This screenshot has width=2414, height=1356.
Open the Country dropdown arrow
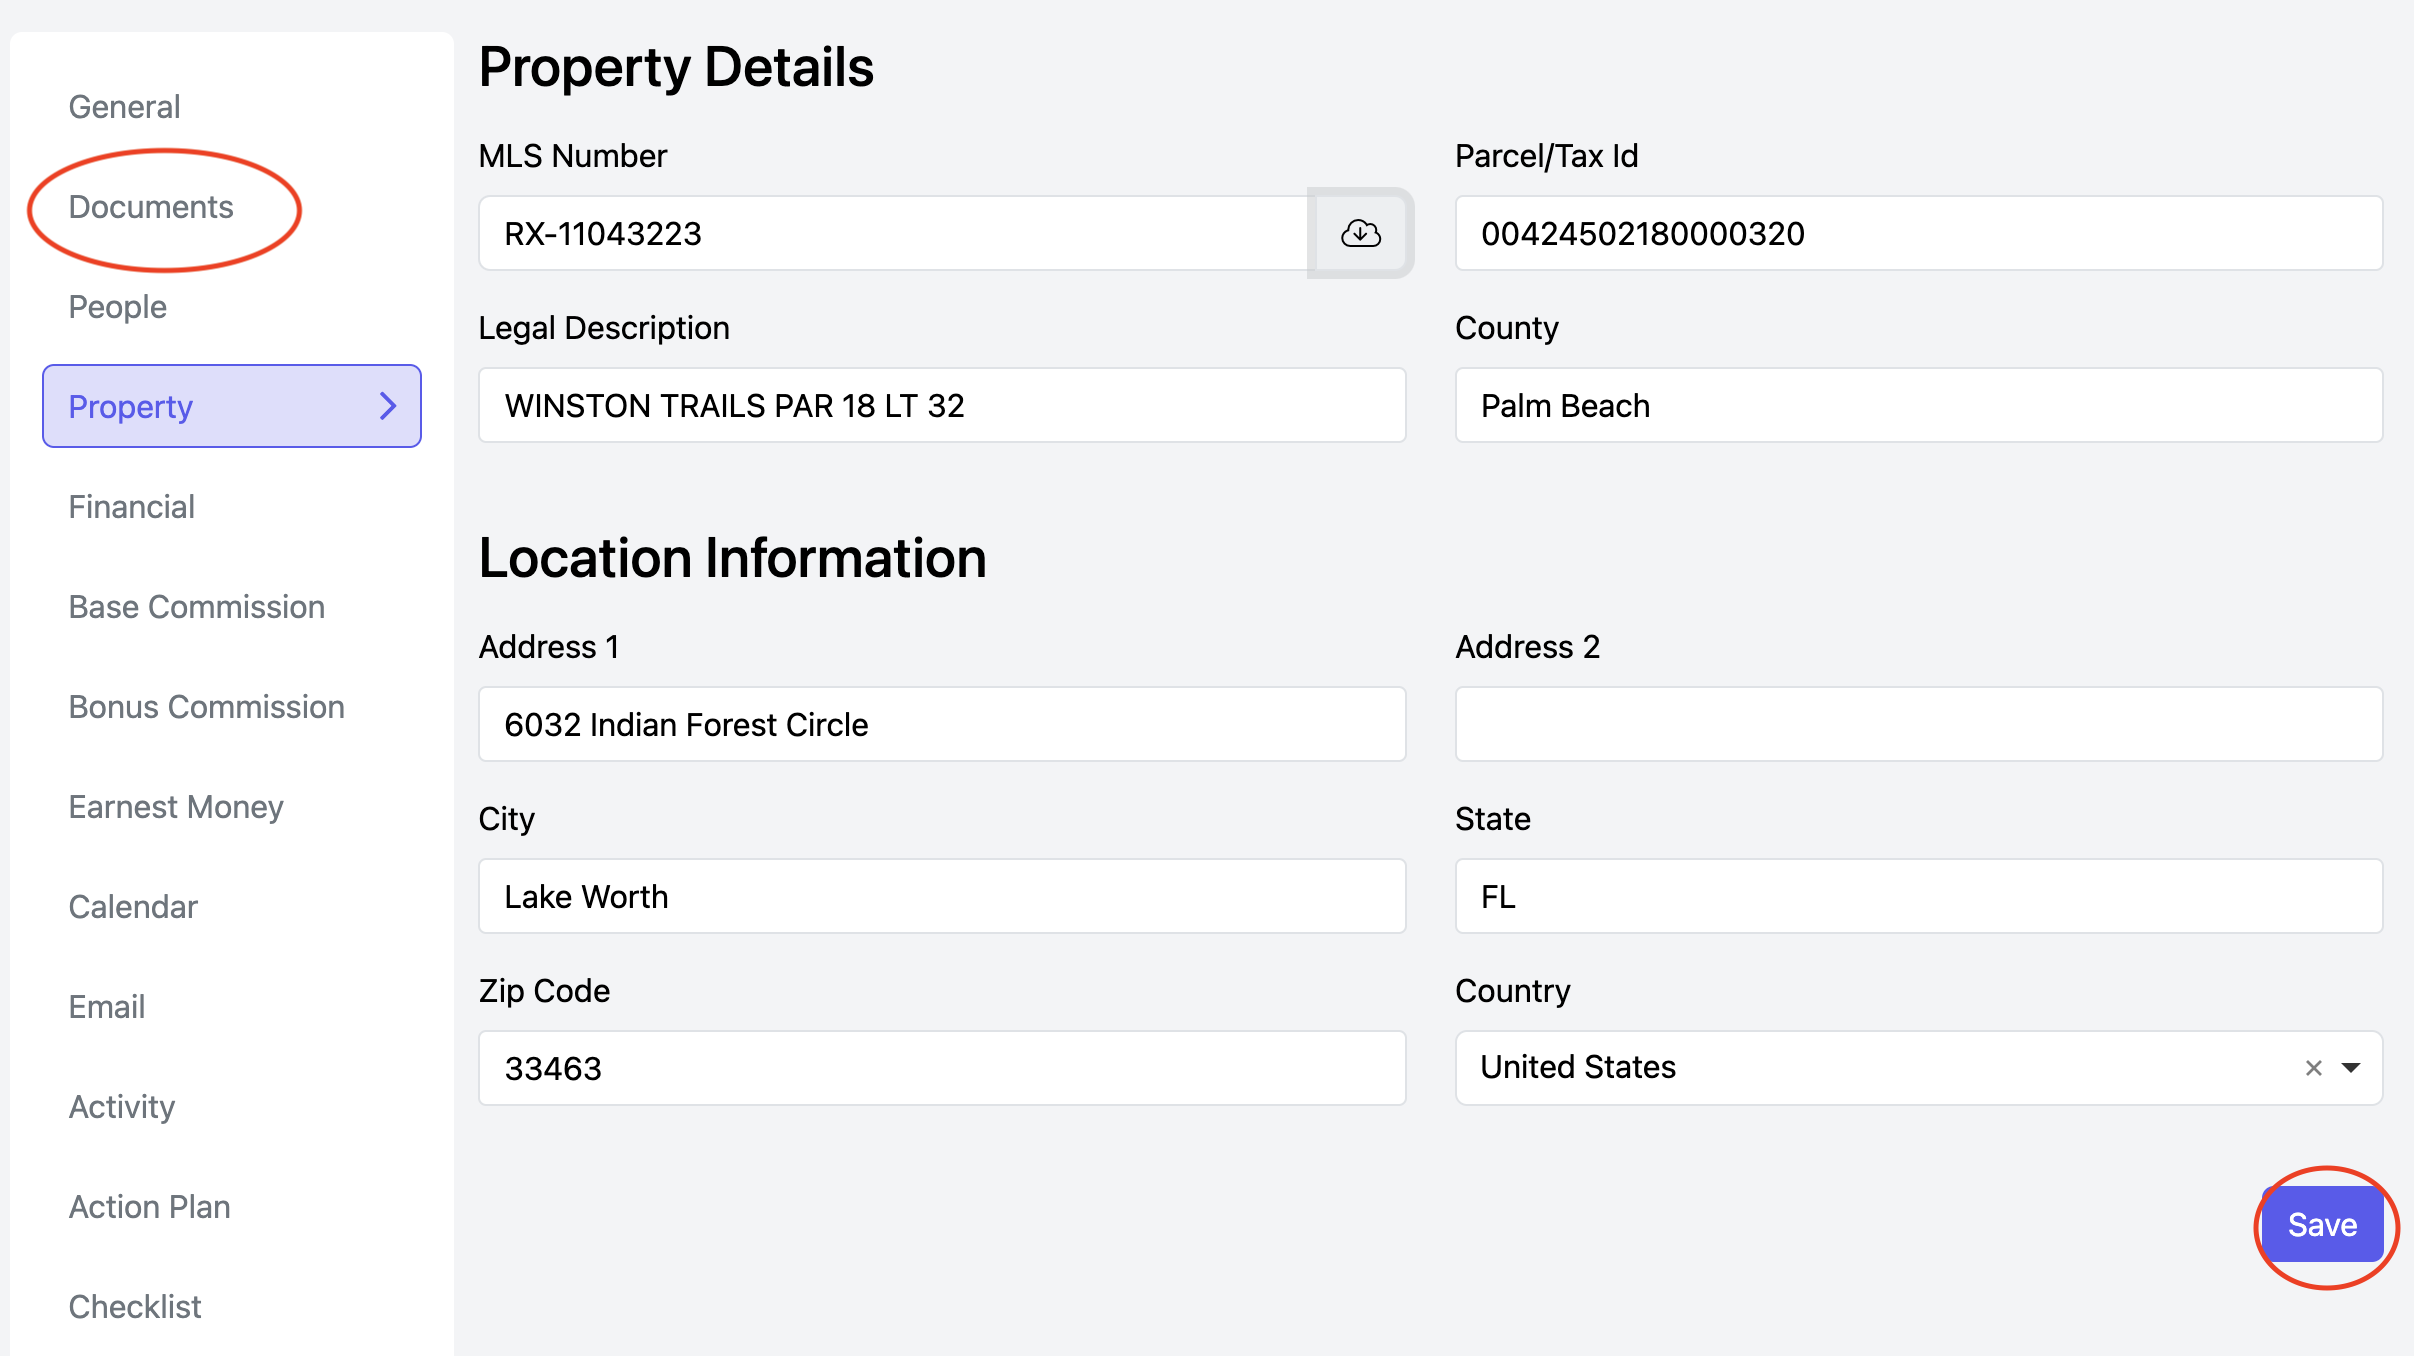(2352, 1068)
